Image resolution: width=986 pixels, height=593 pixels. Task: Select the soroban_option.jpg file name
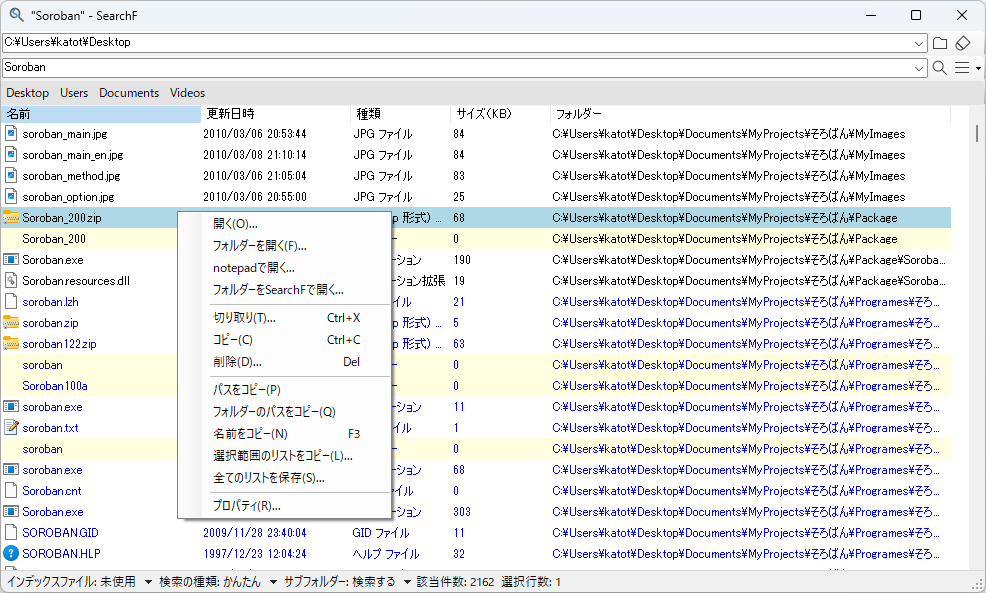pyautogui.click(x=69, y=197)
